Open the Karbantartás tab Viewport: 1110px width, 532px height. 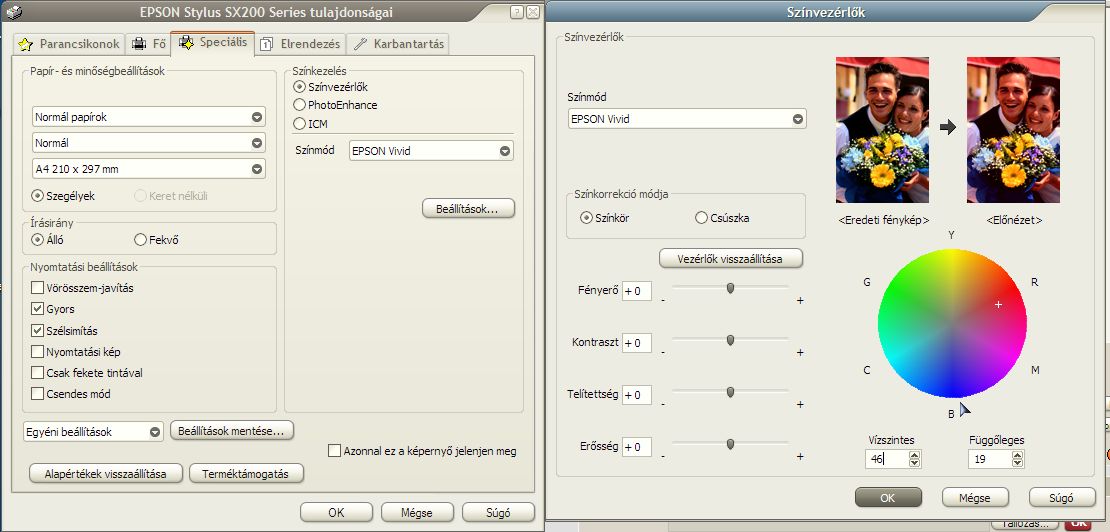399,44
